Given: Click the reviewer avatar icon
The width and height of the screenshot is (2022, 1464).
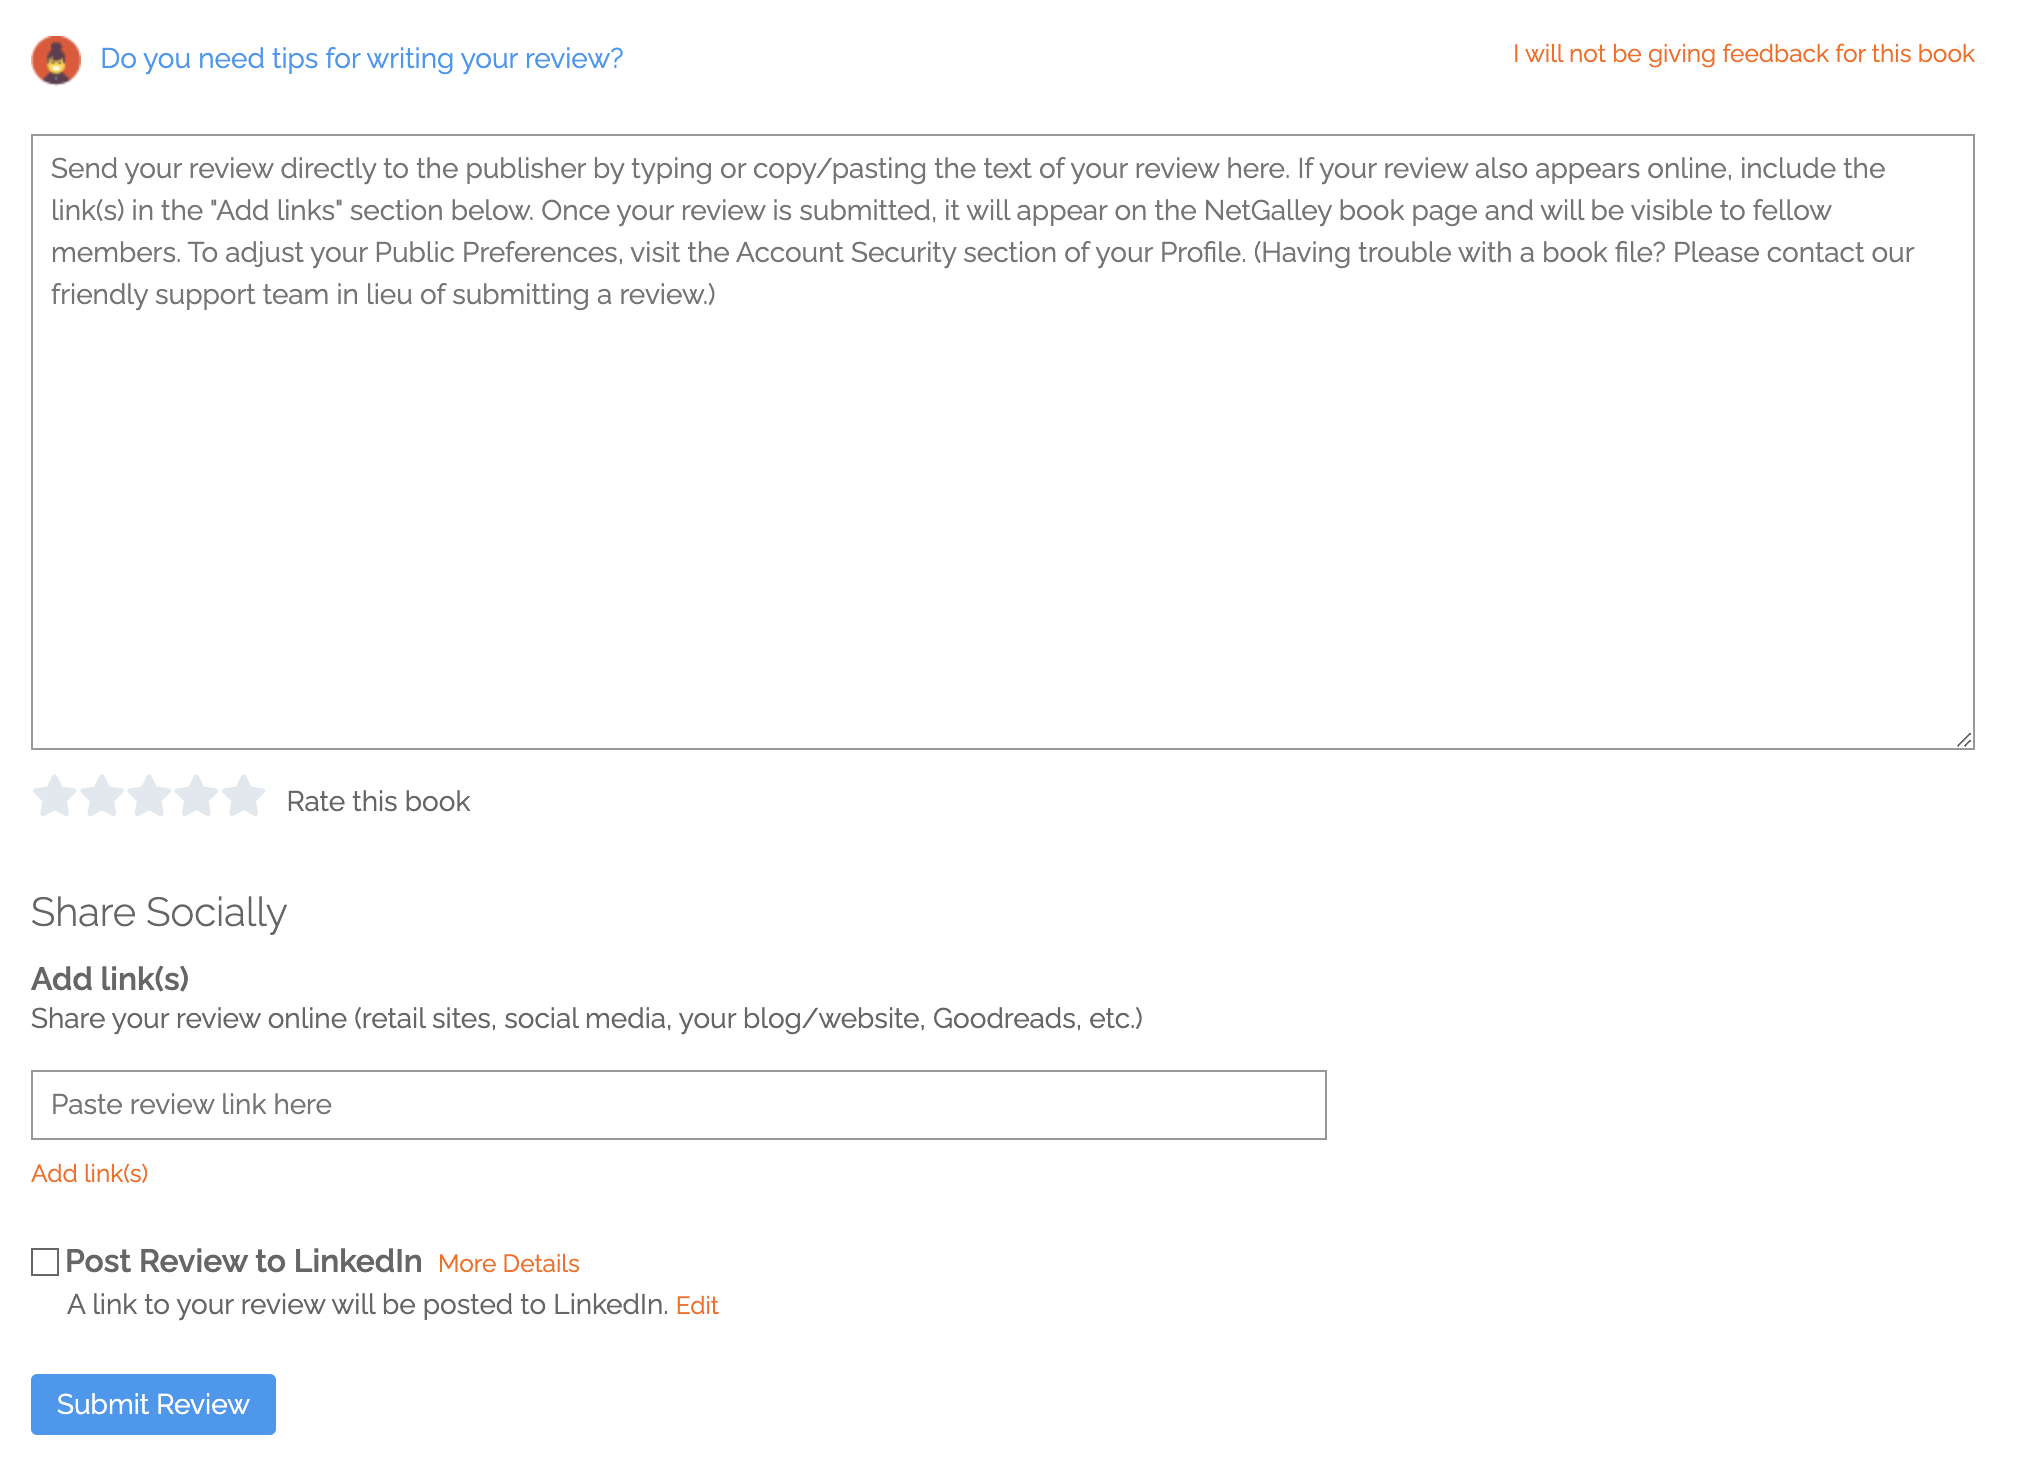Looking at the screenshot, I should pyautogui.click(x=56, y=60).
